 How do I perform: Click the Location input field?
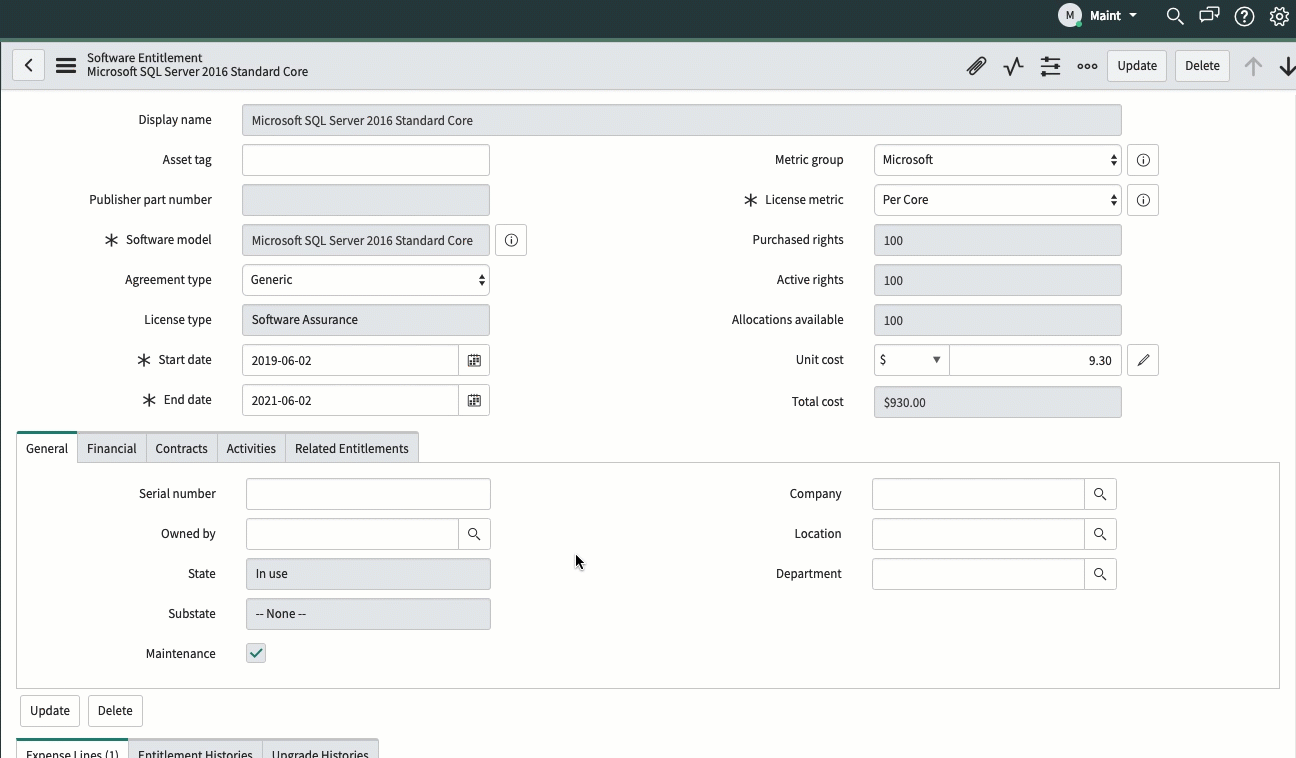coord(978,534)
